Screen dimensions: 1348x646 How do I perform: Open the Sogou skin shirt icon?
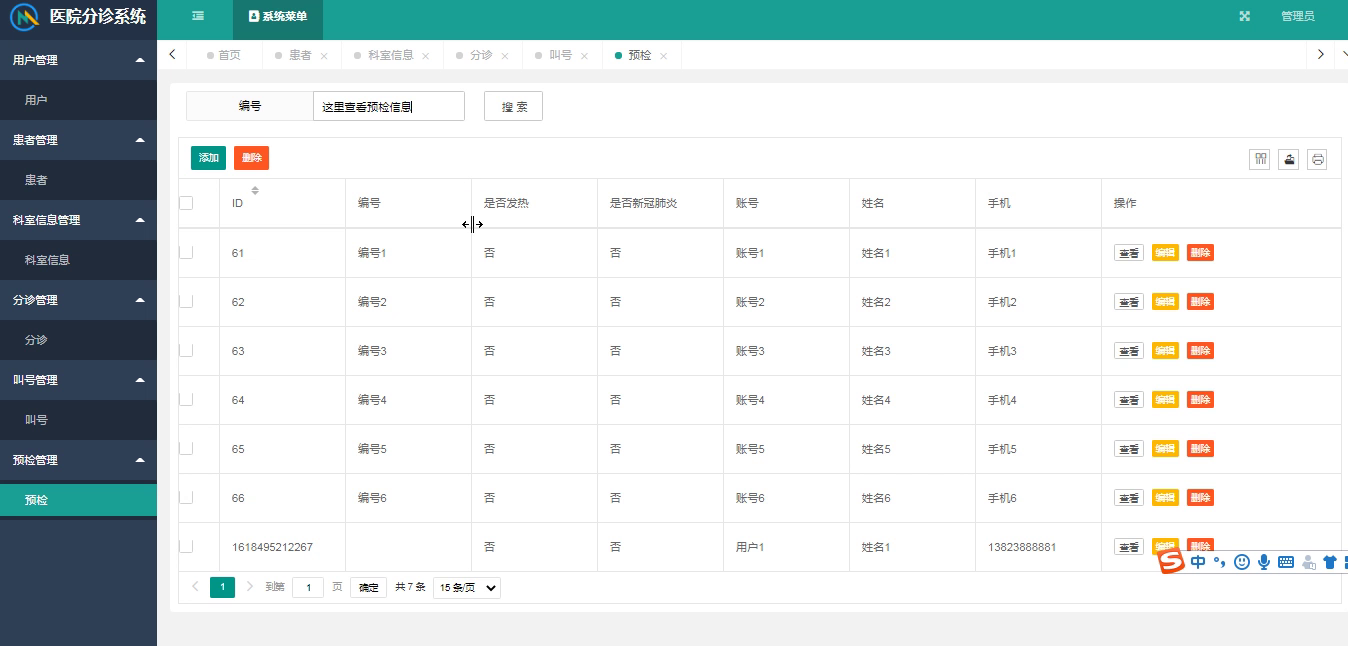pos(1330,562)
